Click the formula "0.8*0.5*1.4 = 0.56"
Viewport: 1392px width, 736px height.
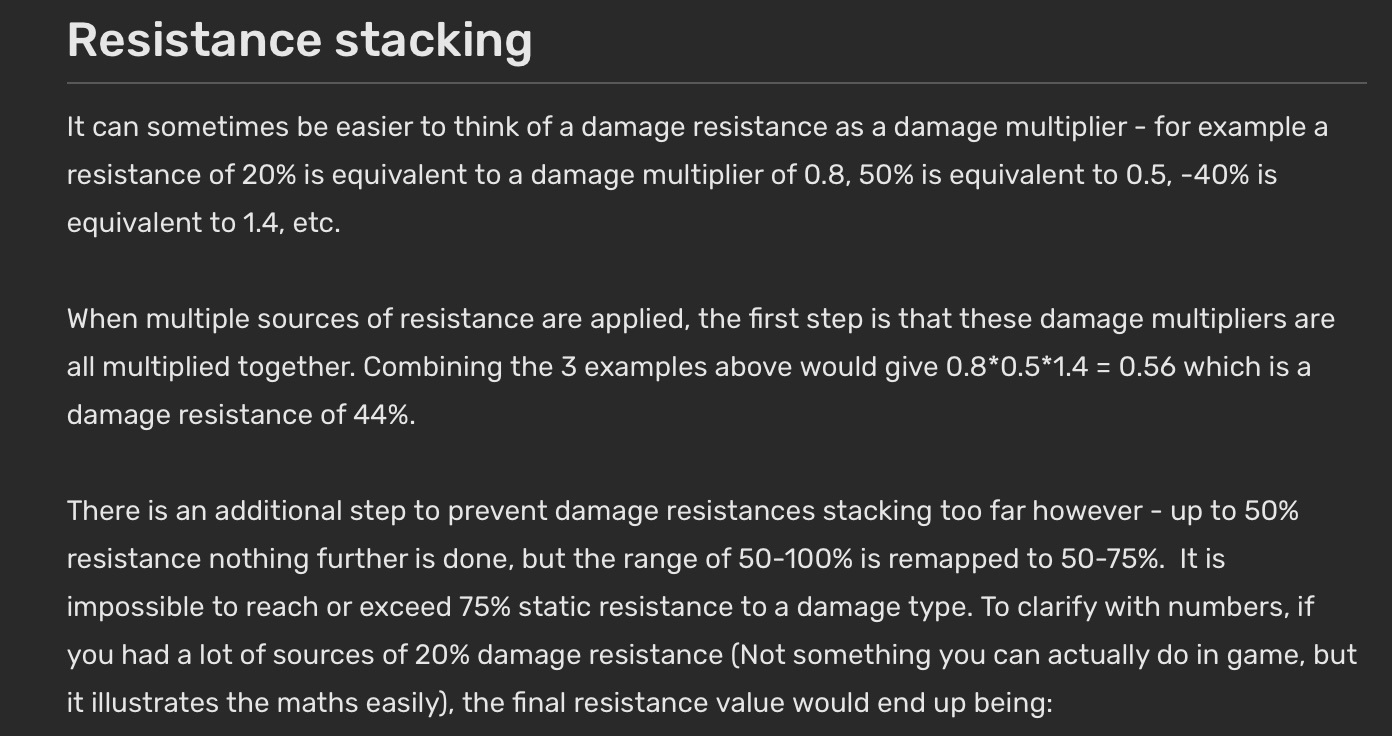click(x=1060, y=367)
